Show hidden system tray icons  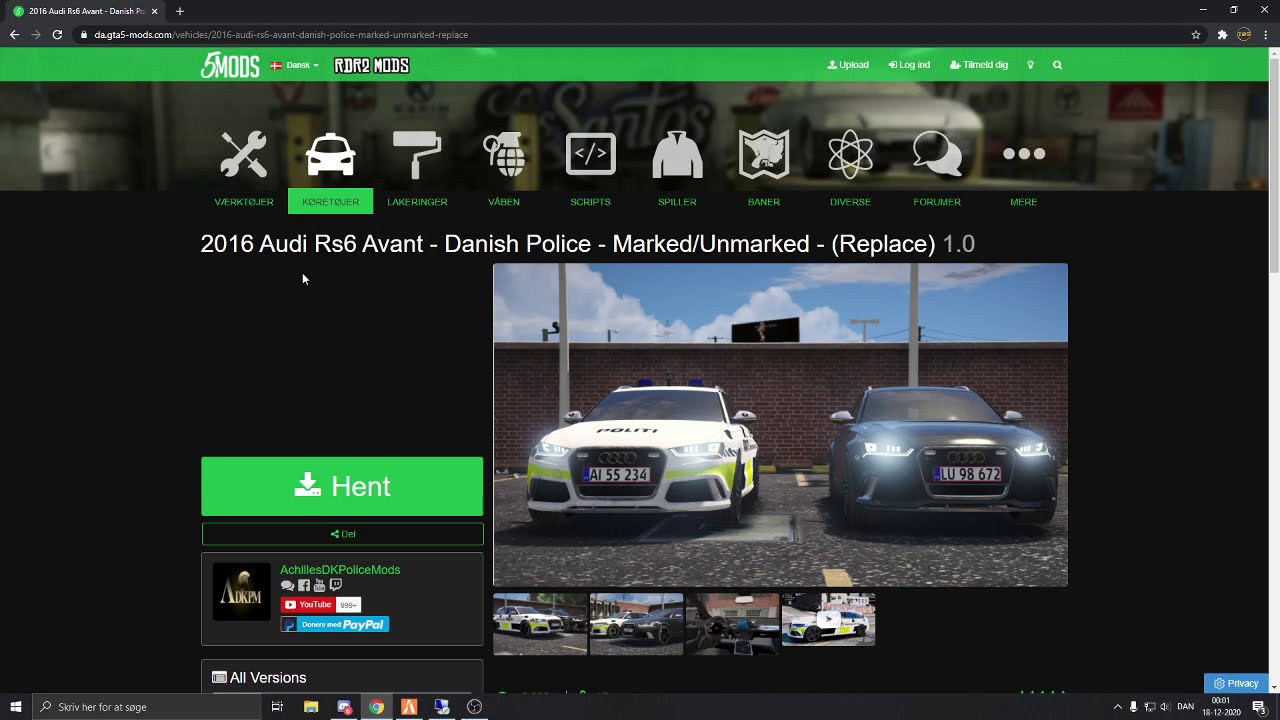[x=1118, y=707]
